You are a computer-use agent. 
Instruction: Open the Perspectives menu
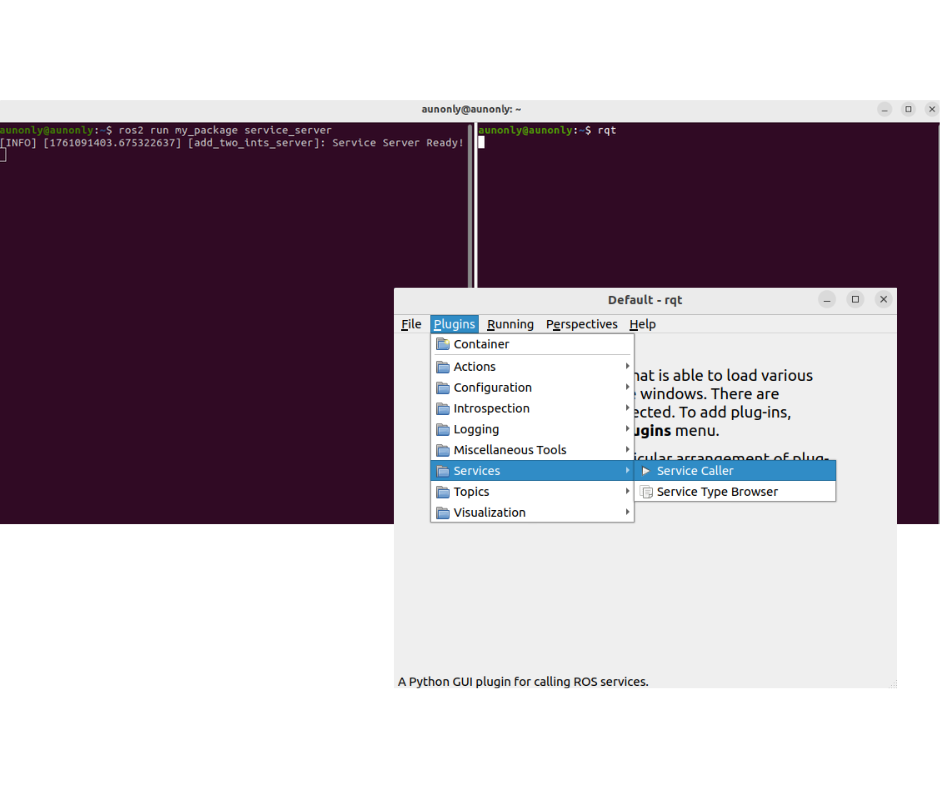[582, 324]
